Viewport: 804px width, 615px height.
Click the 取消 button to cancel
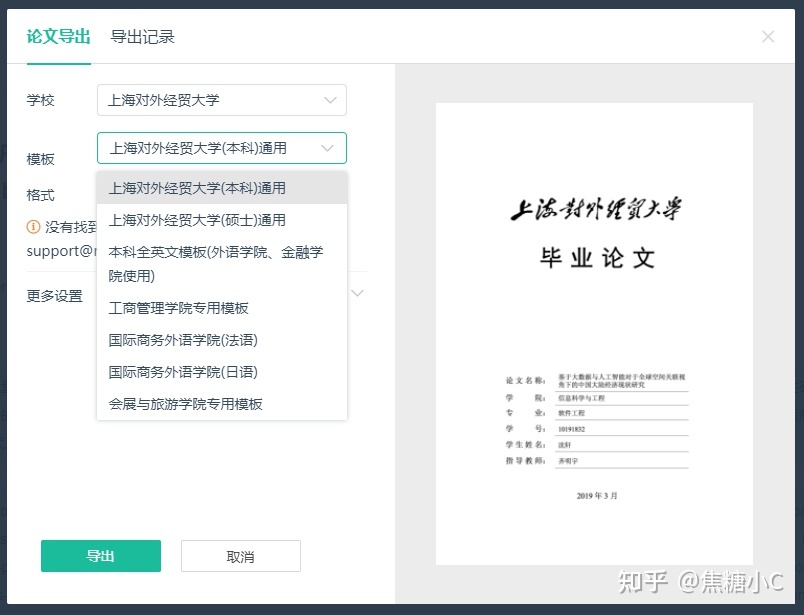[240, 556]
